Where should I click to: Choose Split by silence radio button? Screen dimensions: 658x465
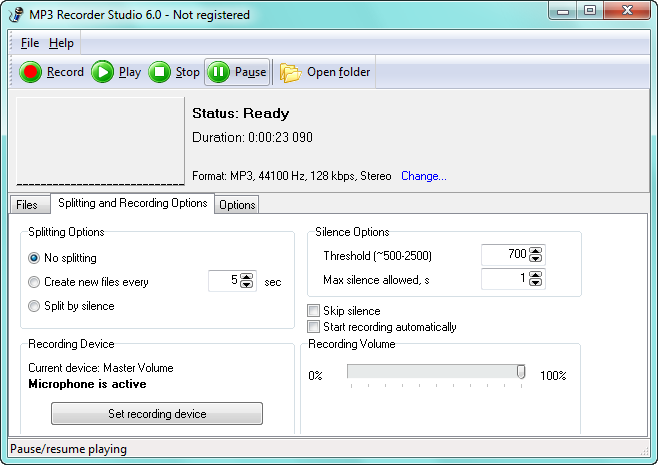click(34, 306)
